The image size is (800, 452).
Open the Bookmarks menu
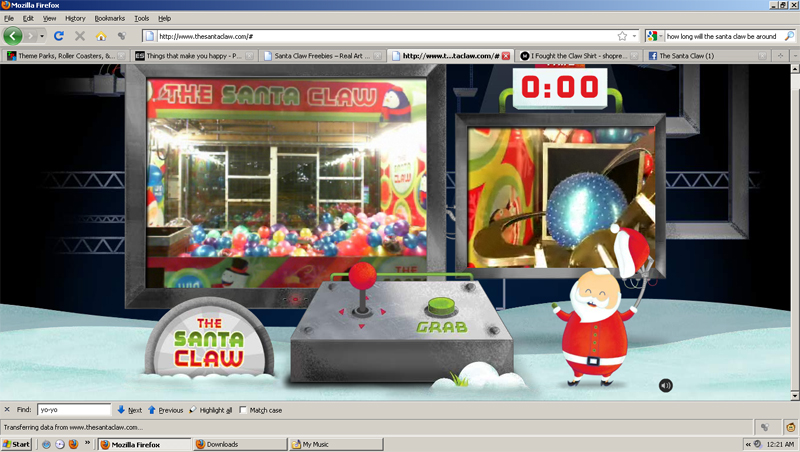coord(110,18)
